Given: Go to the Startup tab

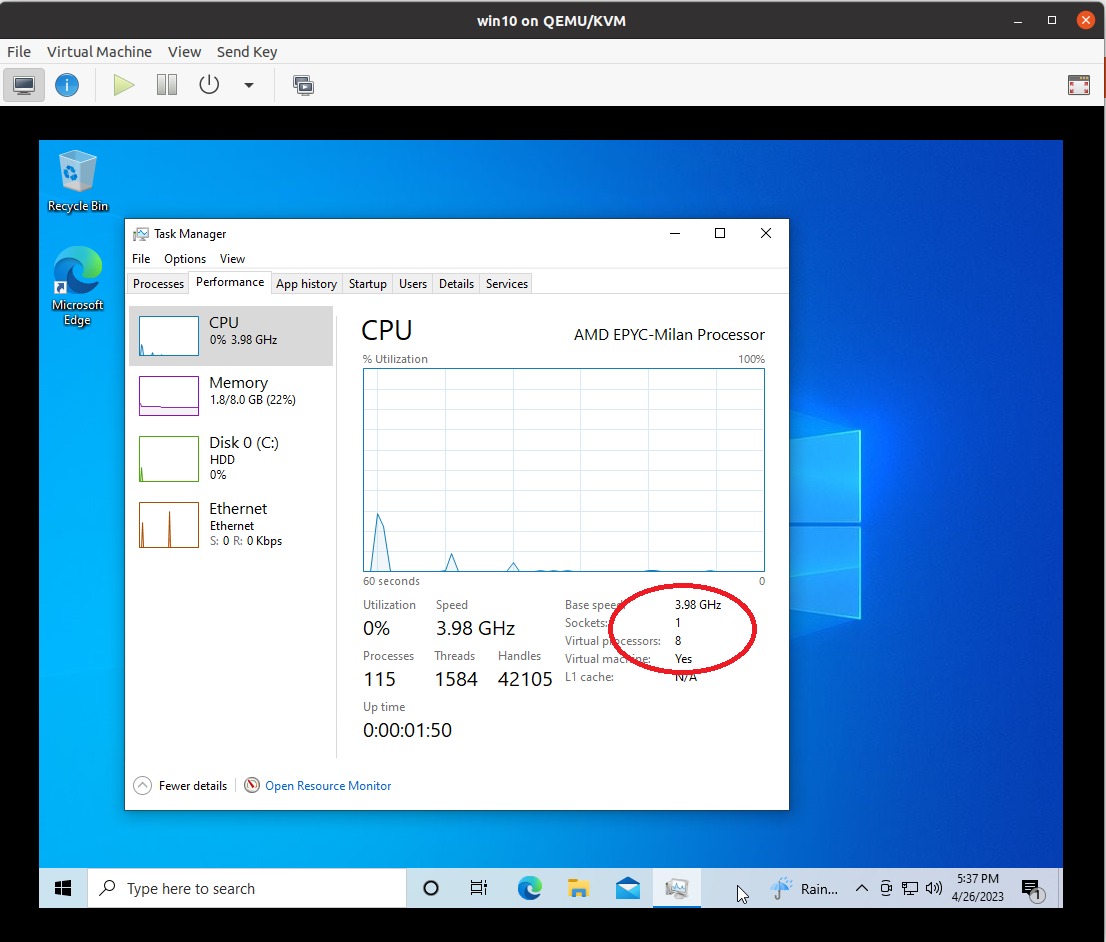Looking at the screenshot, I should coord(367,284).
